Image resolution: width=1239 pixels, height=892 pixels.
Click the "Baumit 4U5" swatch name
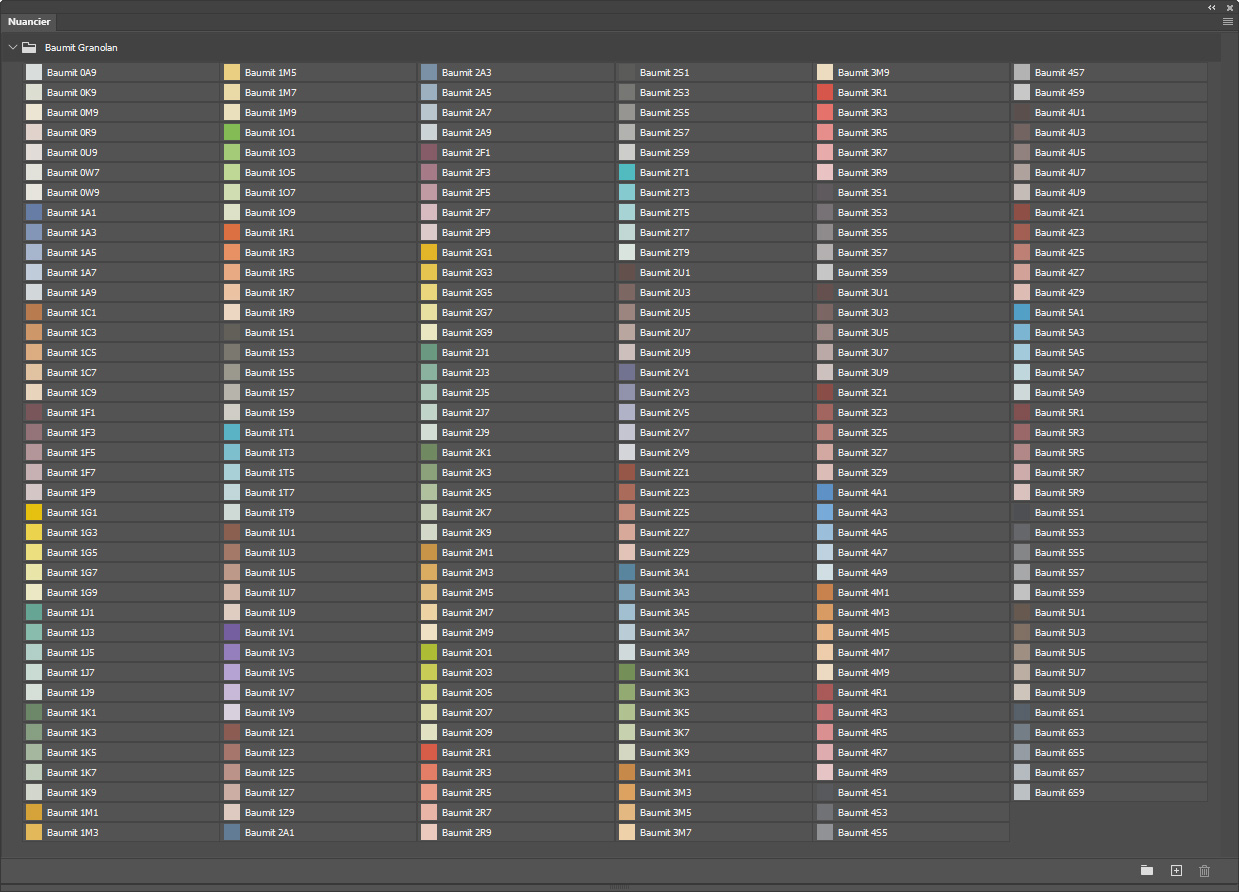click(x=1060, y=152)
